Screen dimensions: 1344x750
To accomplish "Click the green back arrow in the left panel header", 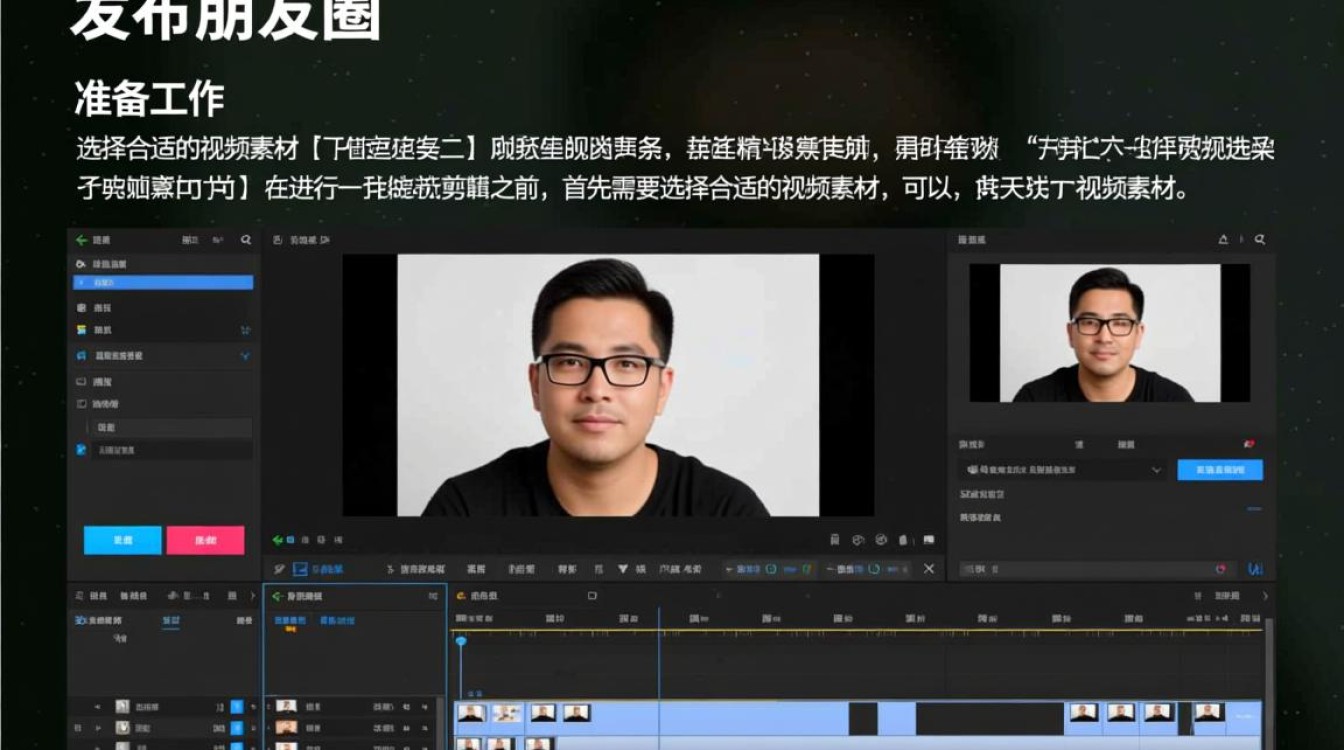I will click(x=81, y=240).
